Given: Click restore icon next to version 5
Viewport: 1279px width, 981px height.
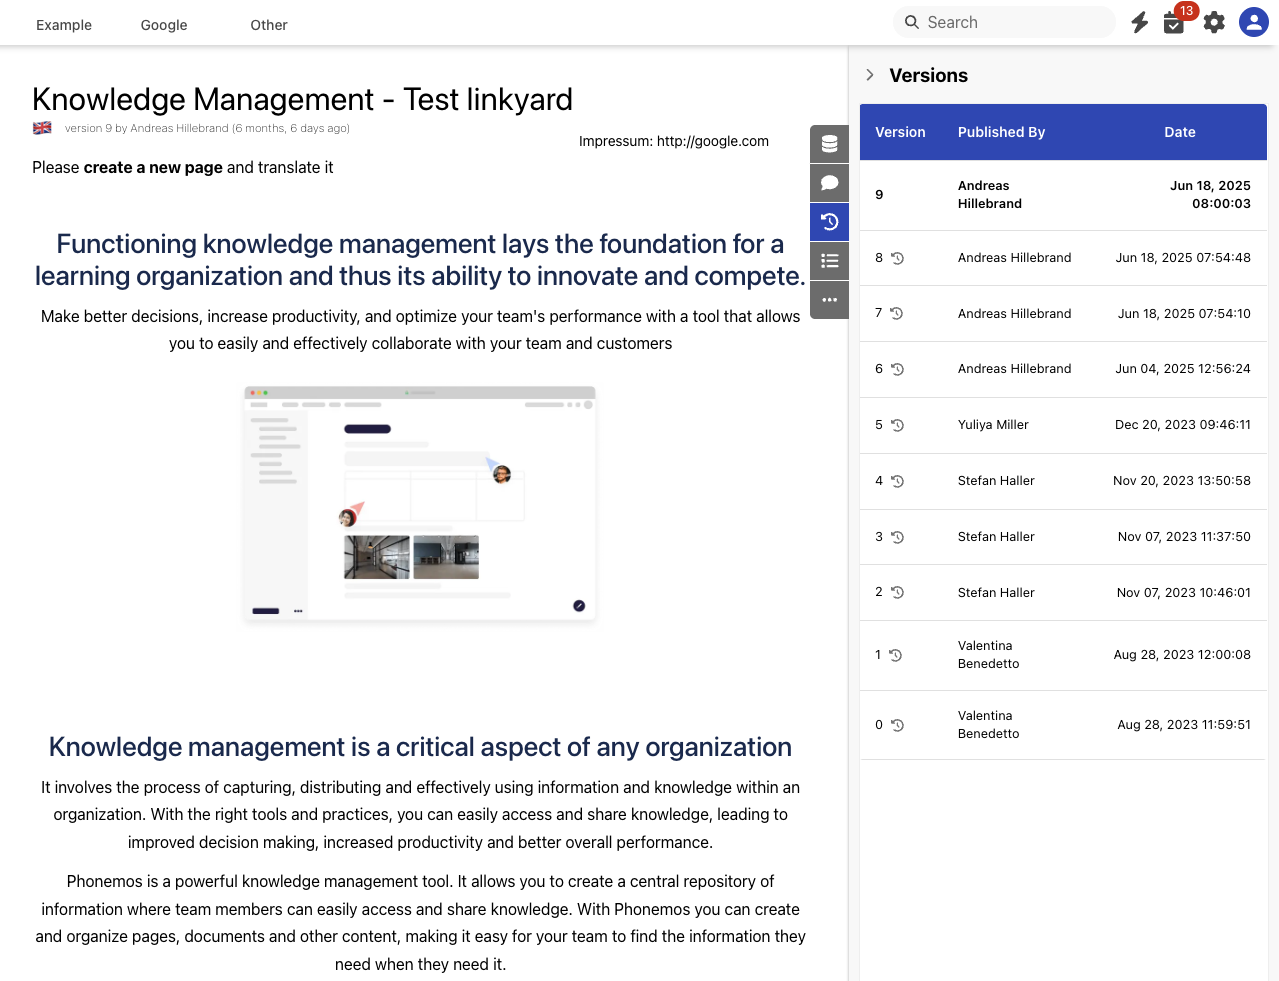Looking at the screenshot, I should coord(897,425).
